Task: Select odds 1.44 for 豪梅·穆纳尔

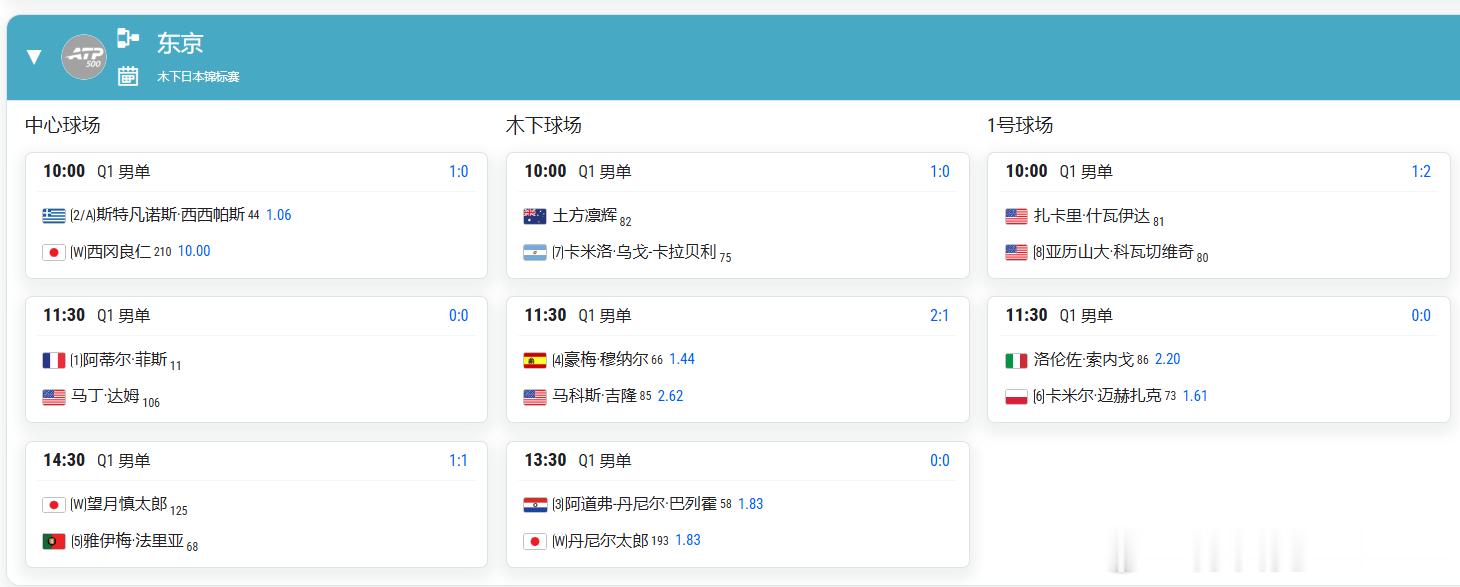Action: pyautogui.click(x=682, y=359)
